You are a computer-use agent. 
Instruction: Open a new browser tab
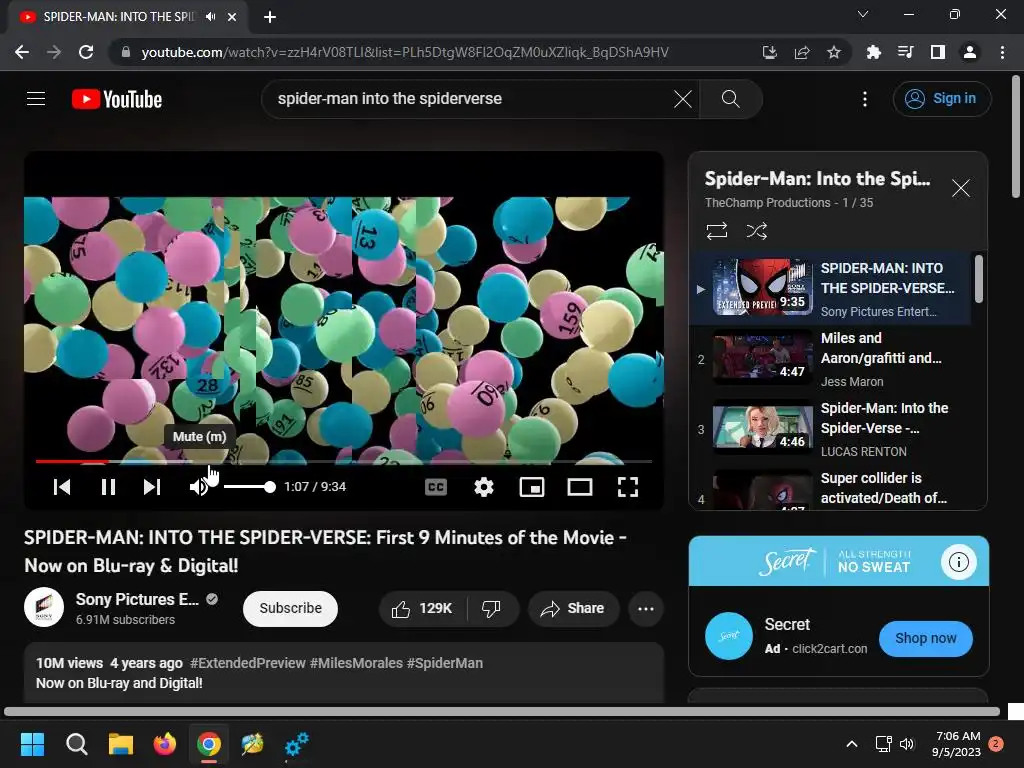[x=270, y=17]
